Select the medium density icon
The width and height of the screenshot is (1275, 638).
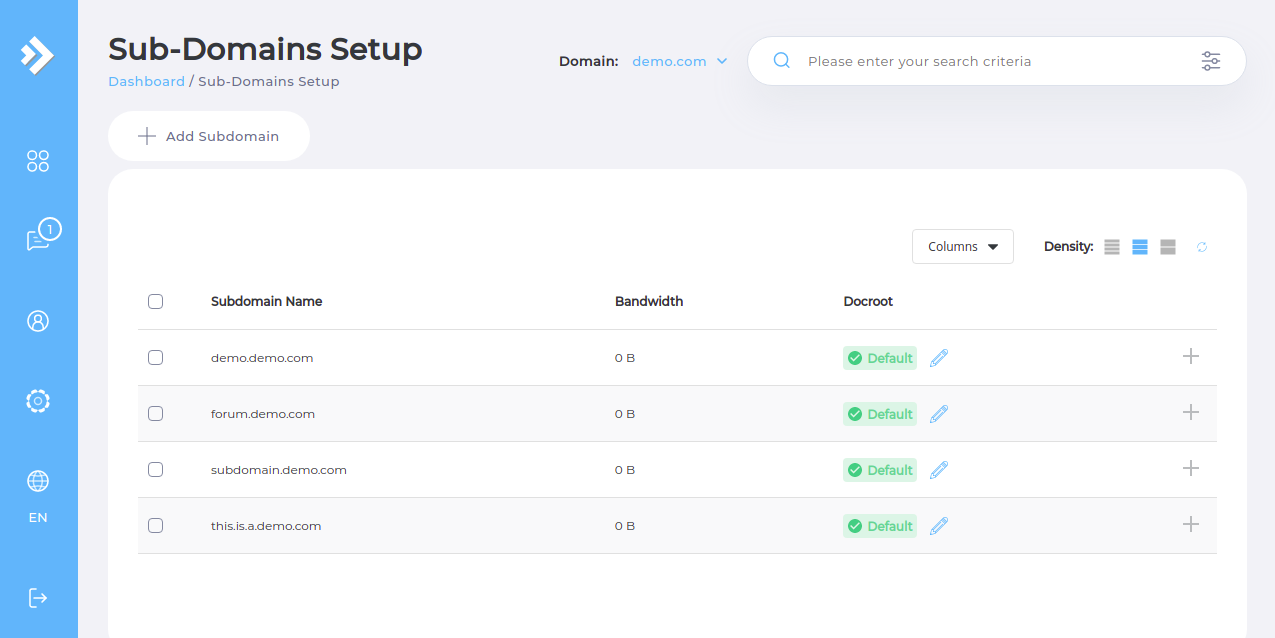pos(1140,247)
